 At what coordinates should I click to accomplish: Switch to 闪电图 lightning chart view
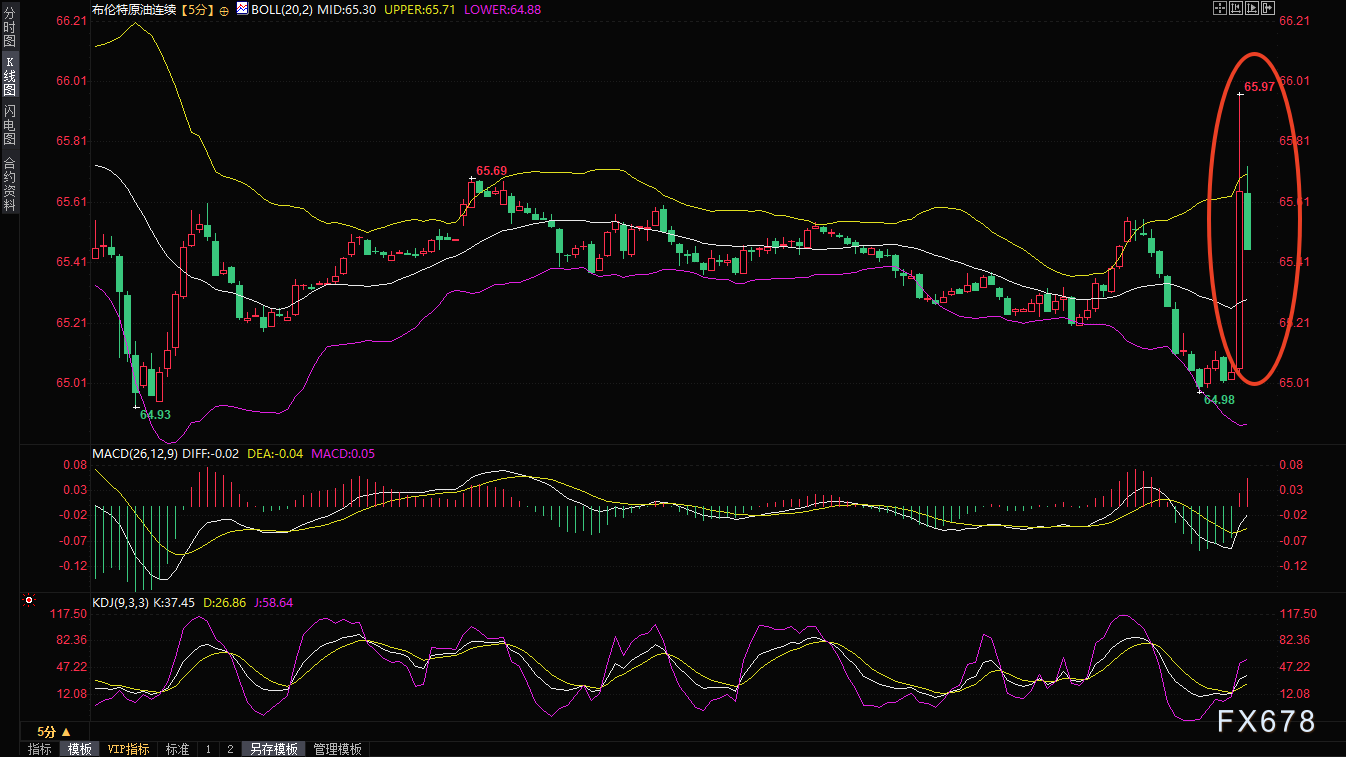pos(9,124)
